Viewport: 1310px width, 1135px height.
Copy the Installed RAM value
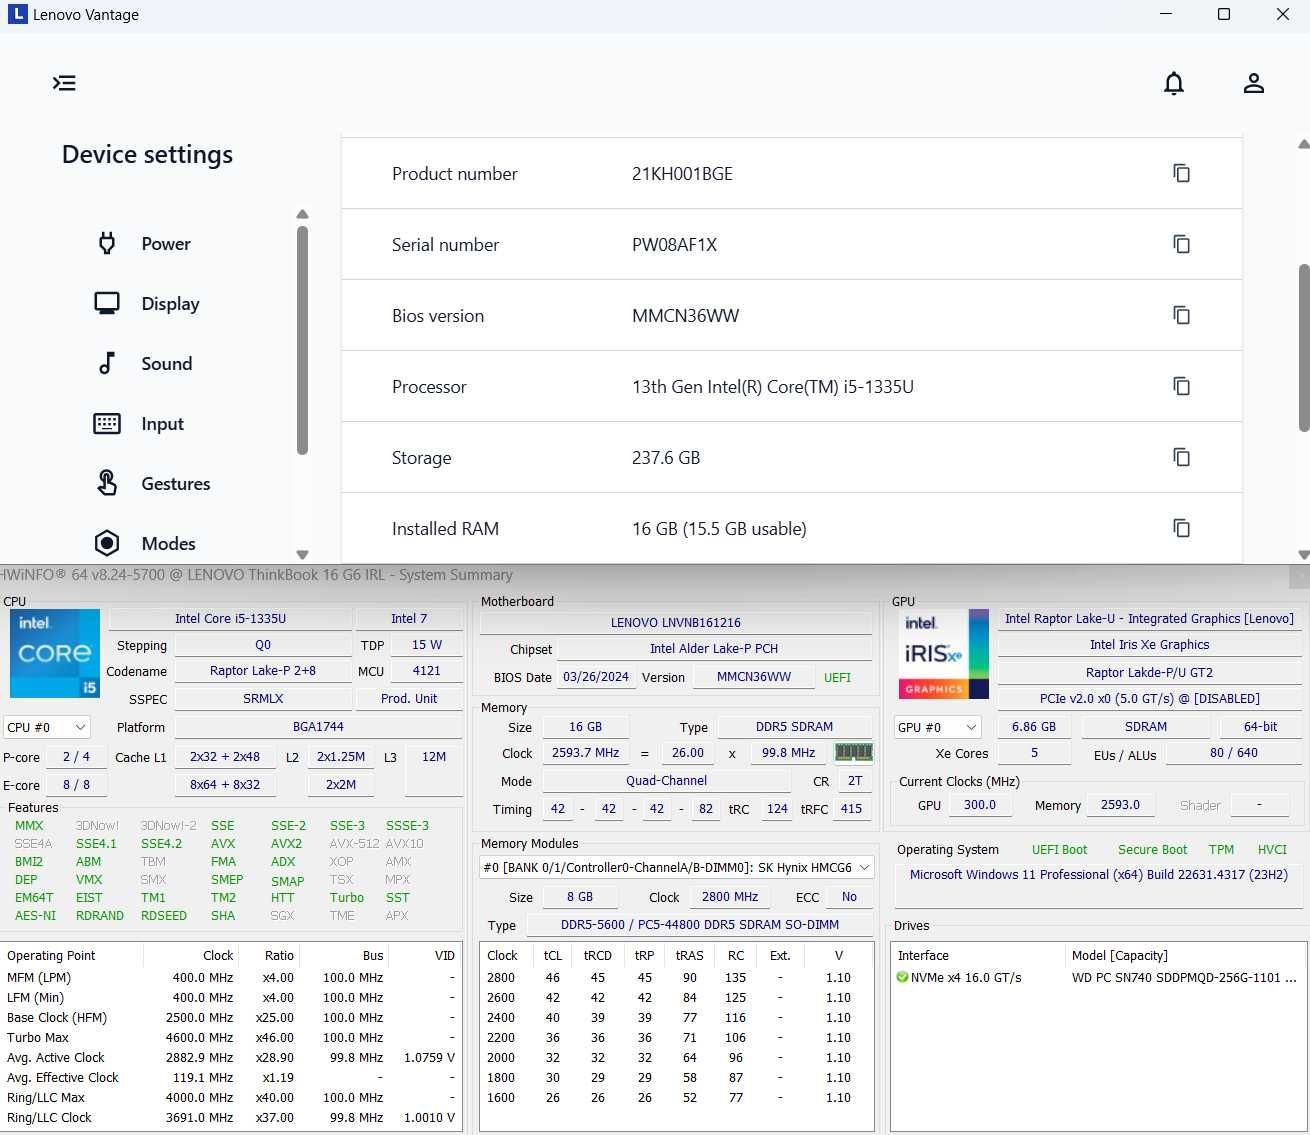coord(1181,528)
